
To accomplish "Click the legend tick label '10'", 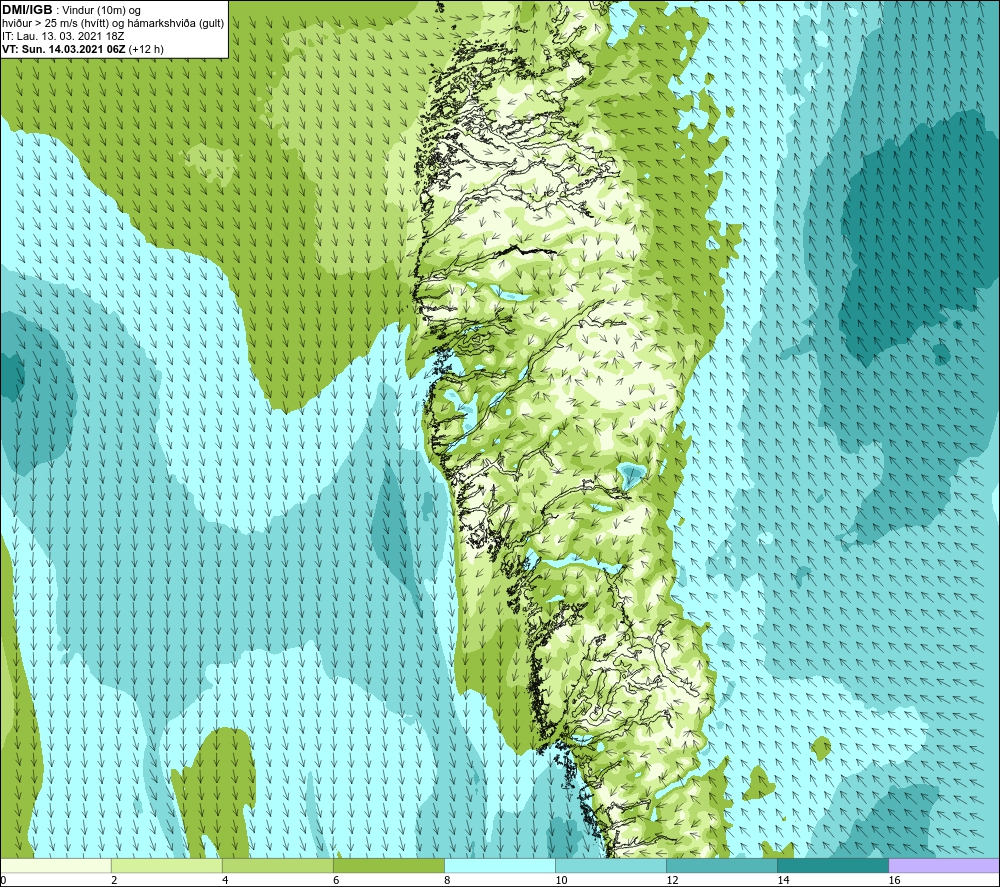I will [561, 880].
